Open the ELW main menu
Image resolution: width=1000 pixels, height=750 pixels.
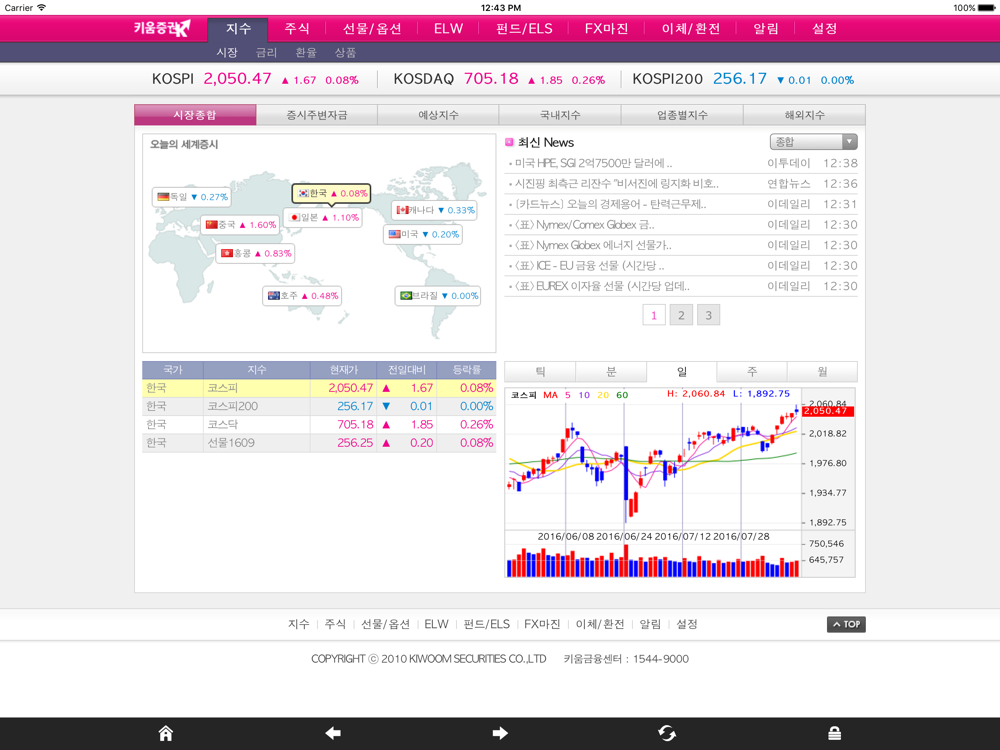click(x=448, y=29)
